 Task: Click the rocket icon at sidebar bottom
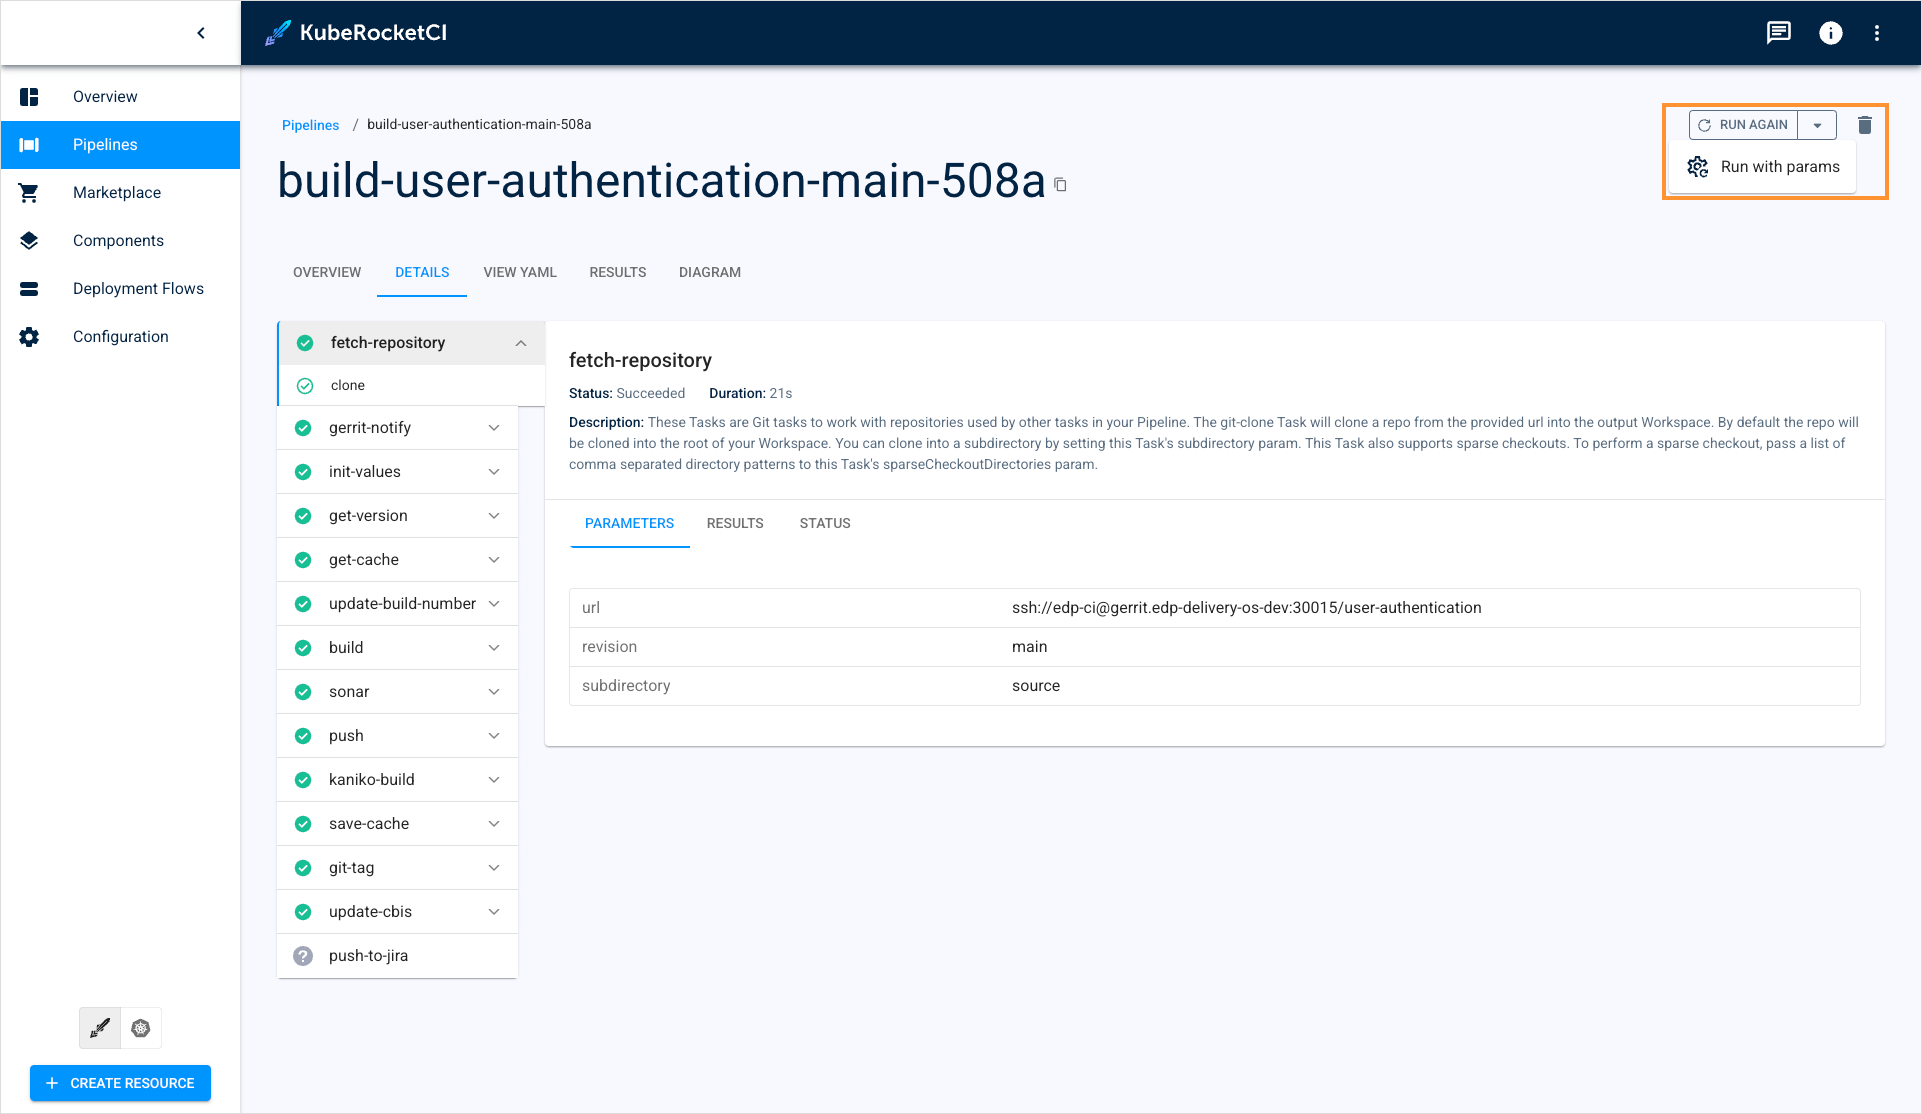point(100,1028)
